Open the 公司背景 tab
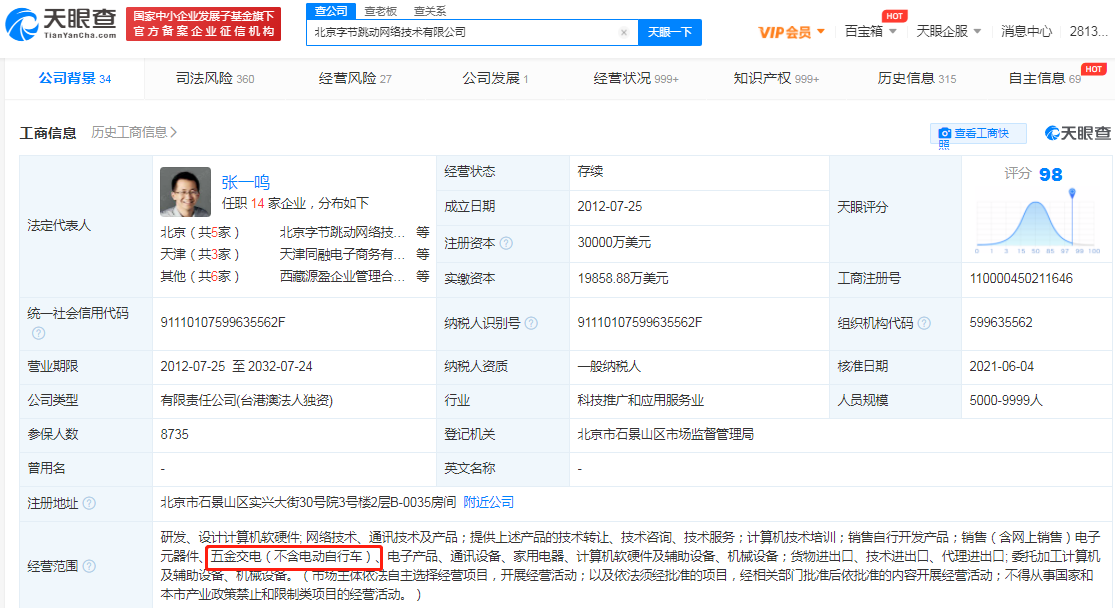The width and height of the screenshot is (1115, 608). click(x=75, y=78)
